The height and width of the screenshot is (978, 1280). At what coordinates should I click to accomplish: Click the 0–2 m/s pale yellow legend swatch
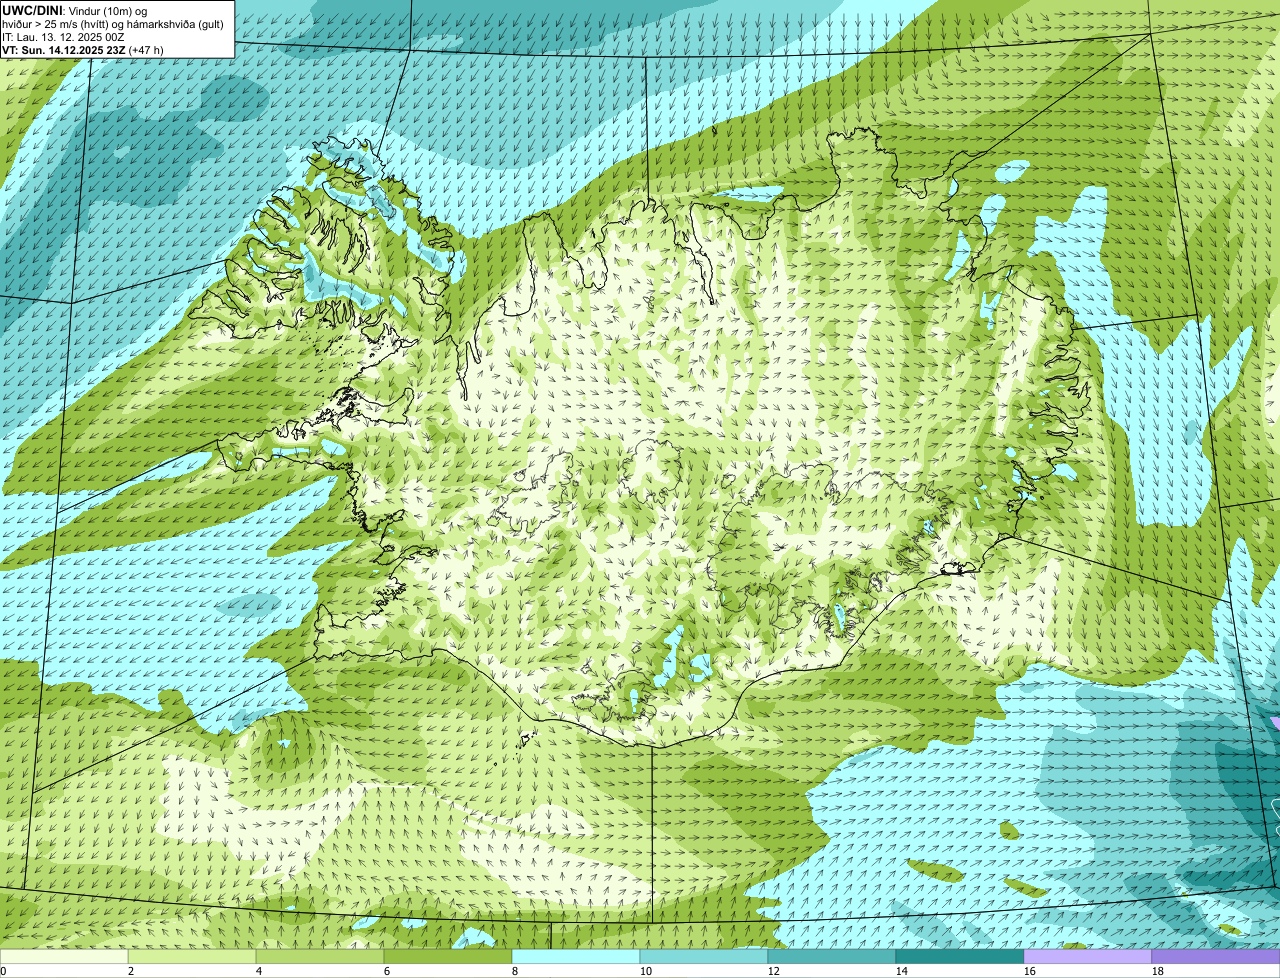tap(64, 957)
